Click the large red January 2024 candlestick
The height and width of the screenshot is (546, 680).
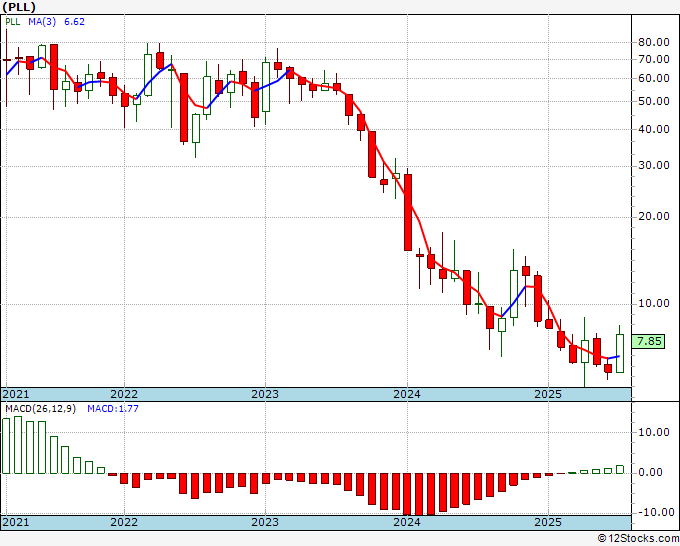(408, 212)
